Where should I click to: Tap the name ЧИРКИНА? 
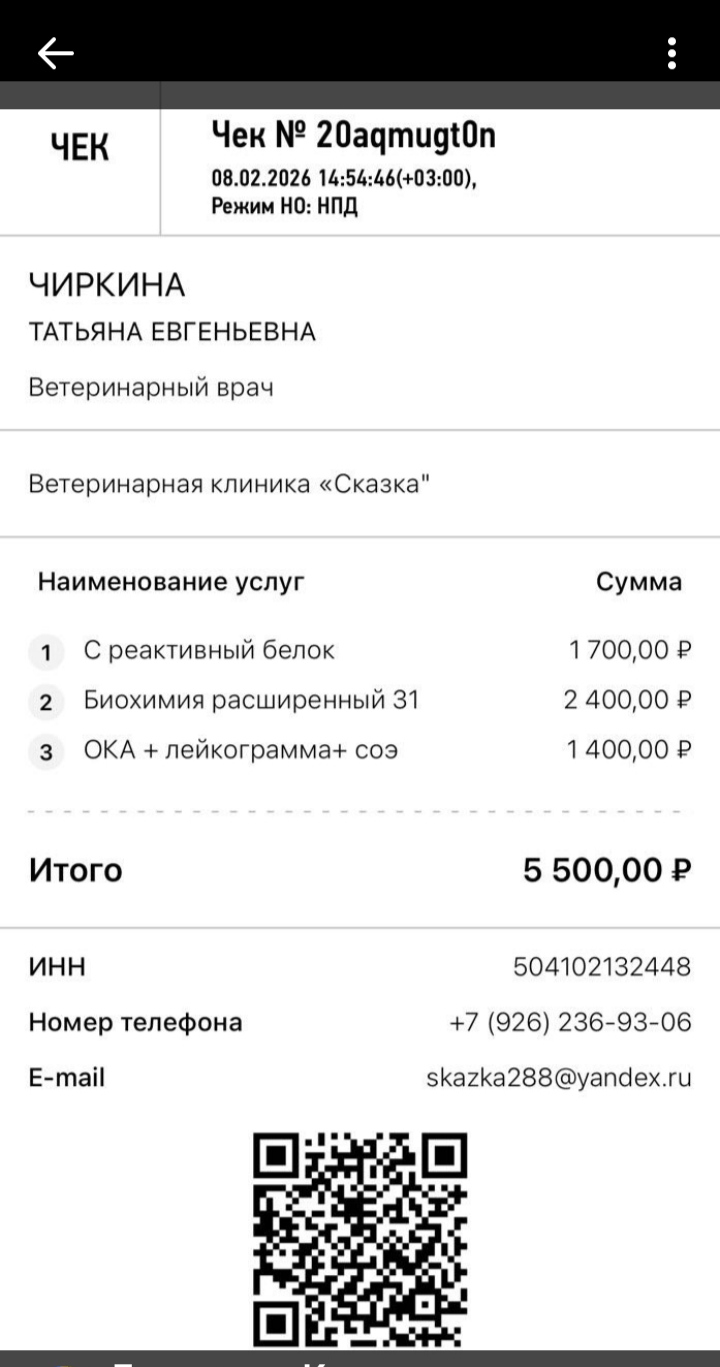pos(107,286)
